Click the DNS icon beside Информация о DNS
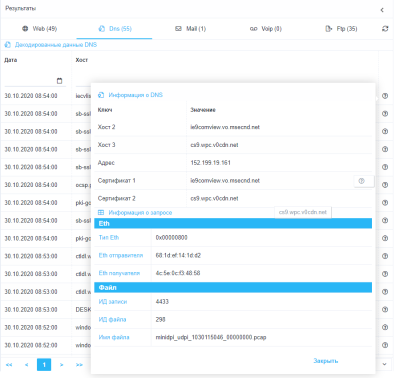 [x=101, y=95]
